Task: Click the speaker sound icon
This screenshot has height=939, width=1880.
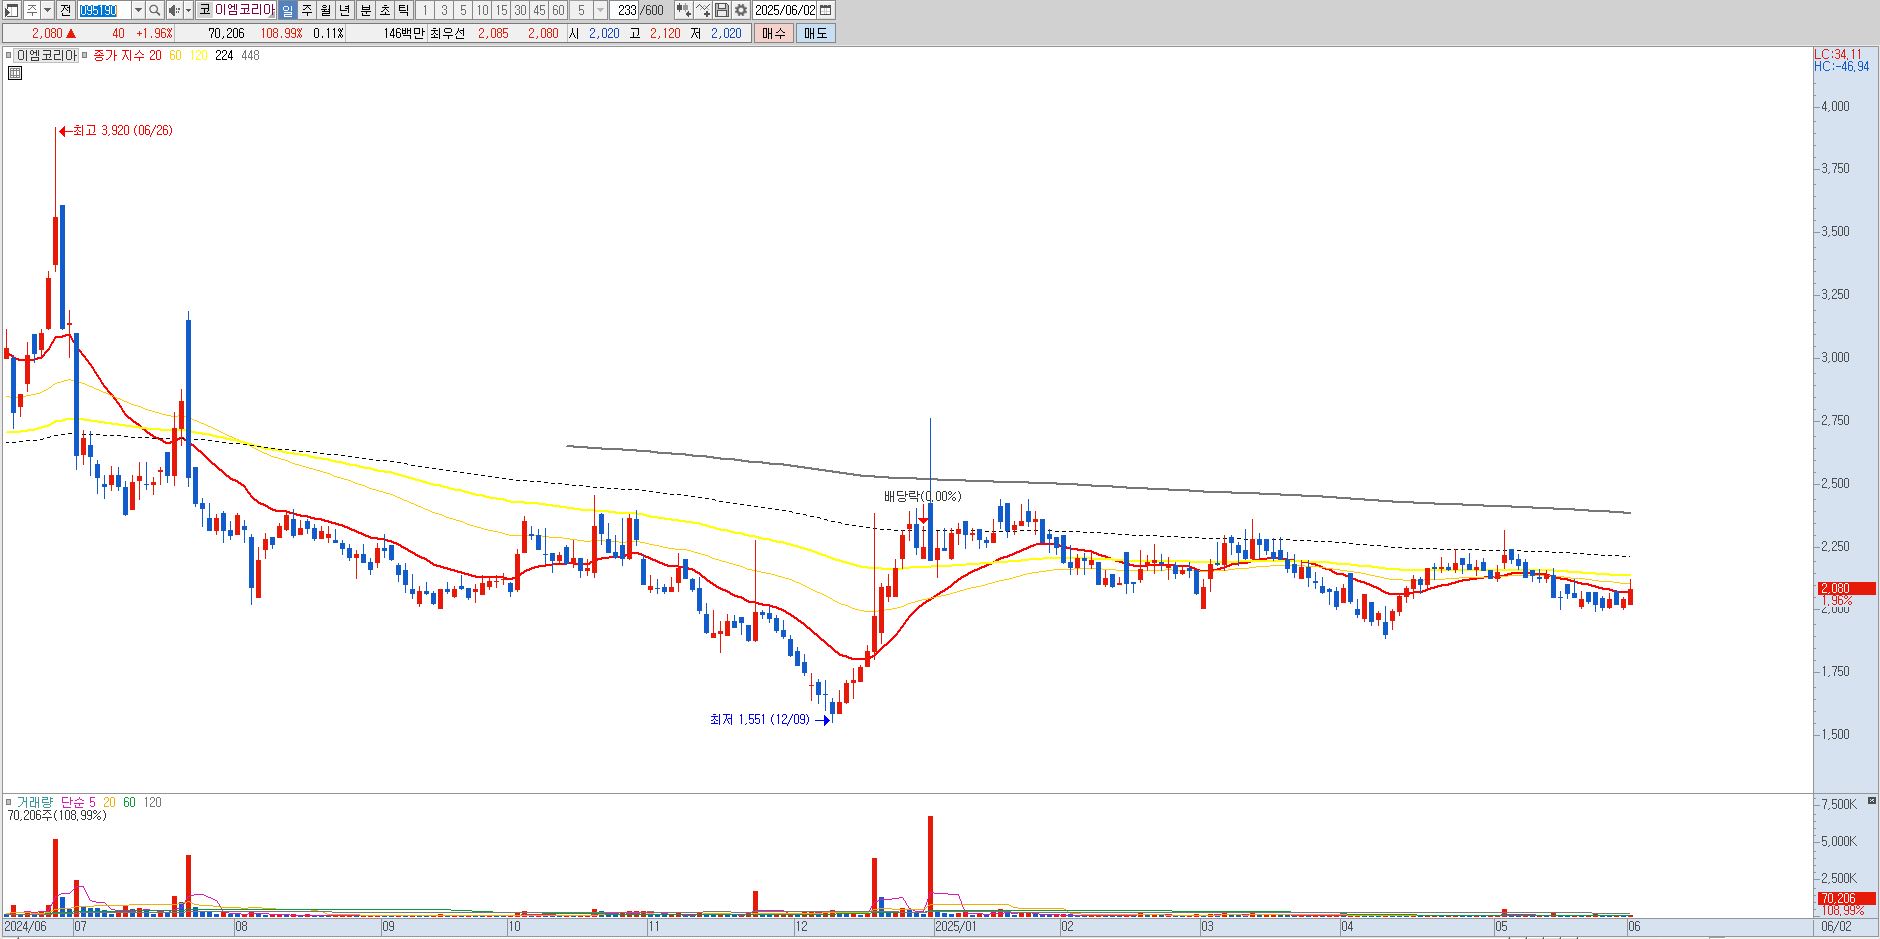Action: click(x=174, y=10)
